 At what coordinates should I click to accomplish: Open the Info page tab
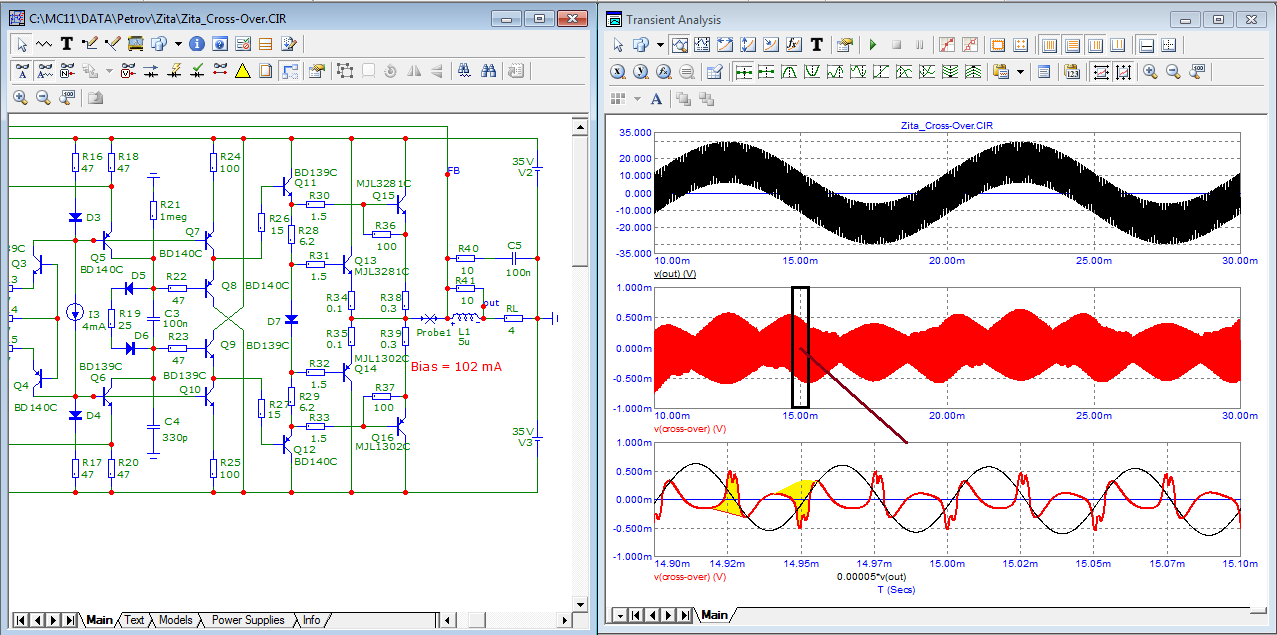pos(312,620)
